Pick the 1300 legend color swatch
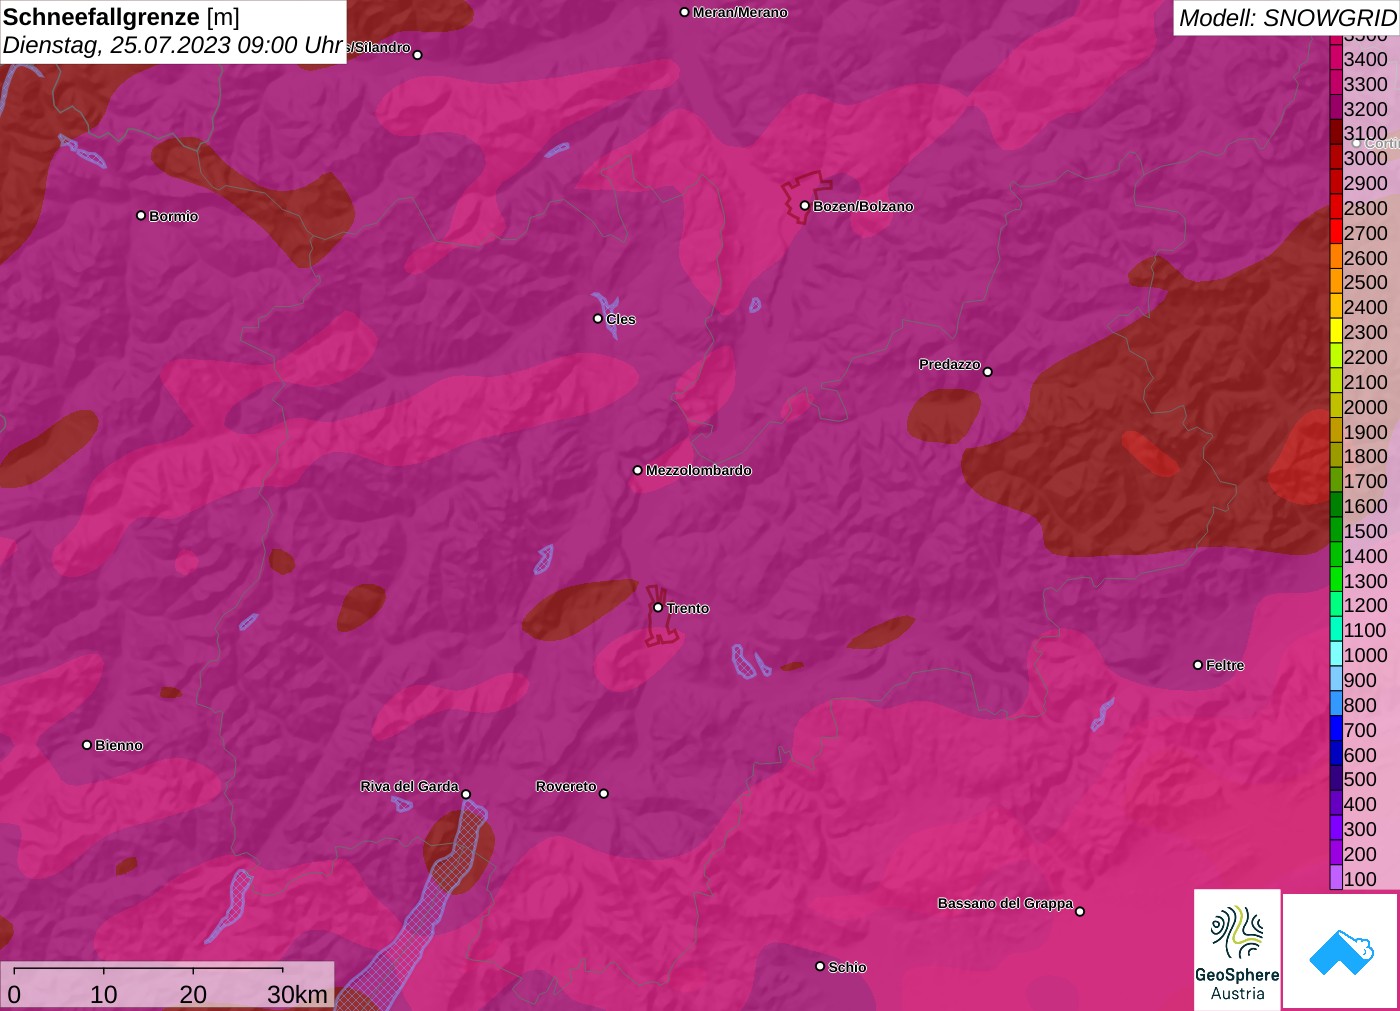This screenshot has width=1400, height=1011. click(1336, 581)
